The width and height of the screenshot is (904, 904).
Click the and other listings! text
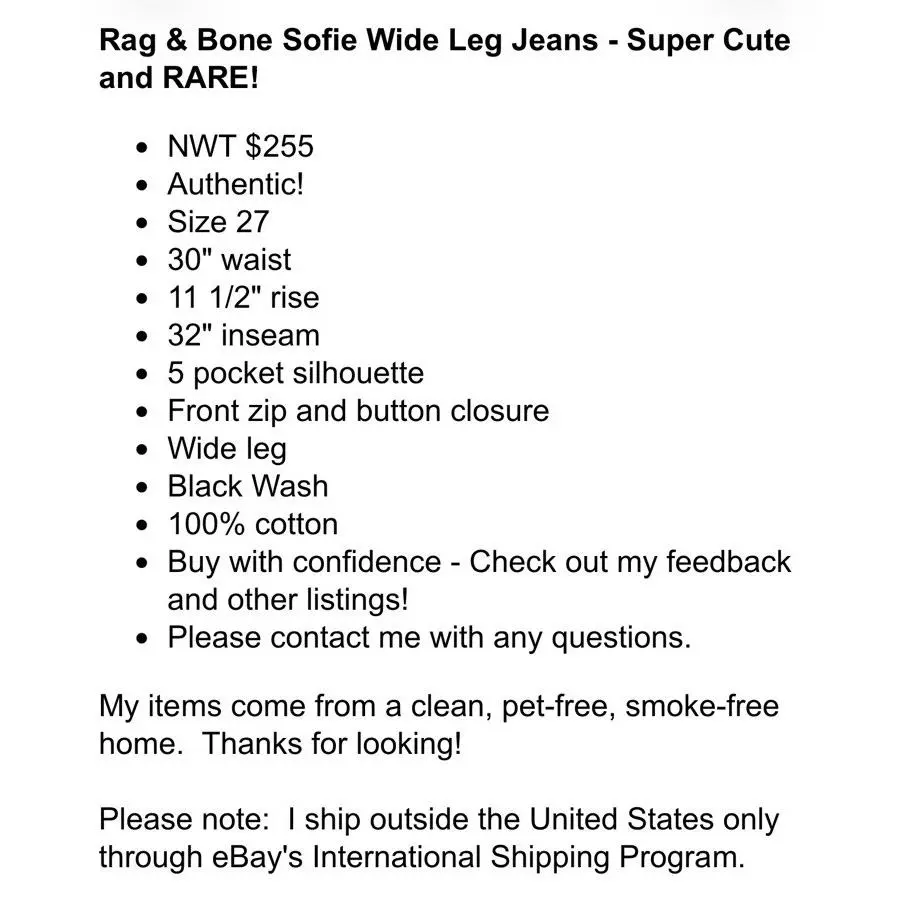tap(288, 600)
